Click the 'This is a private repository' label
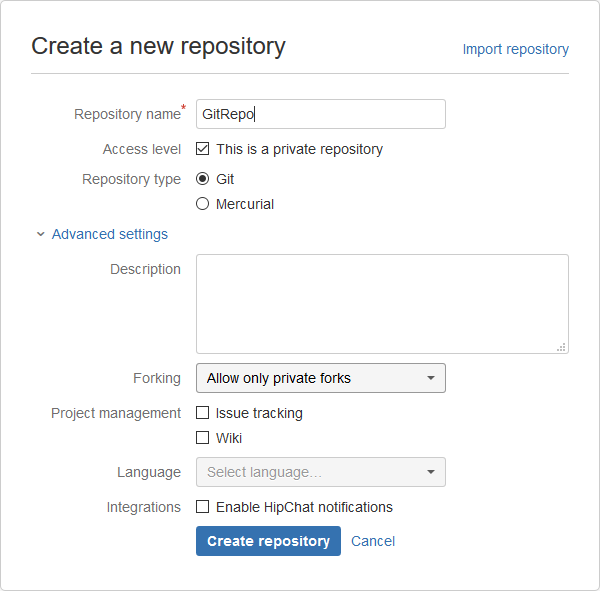The image size is (600, 591). [299, 149]
